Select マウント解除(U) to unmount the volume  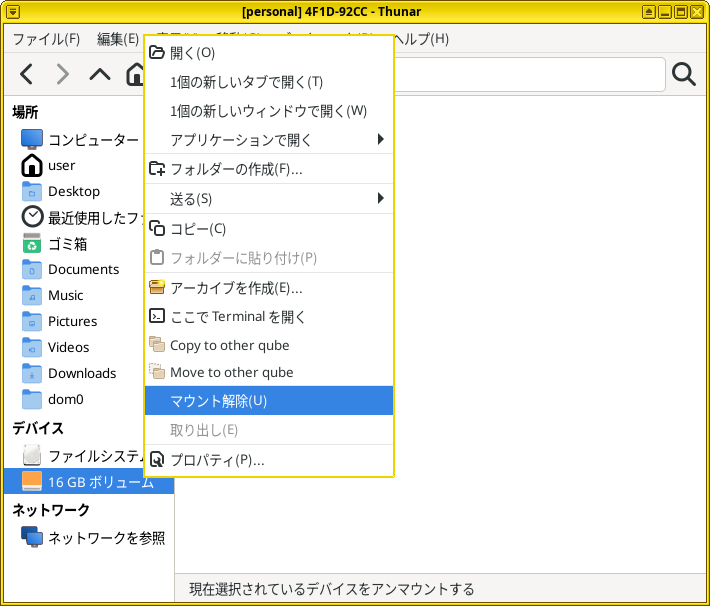(269, 401)
